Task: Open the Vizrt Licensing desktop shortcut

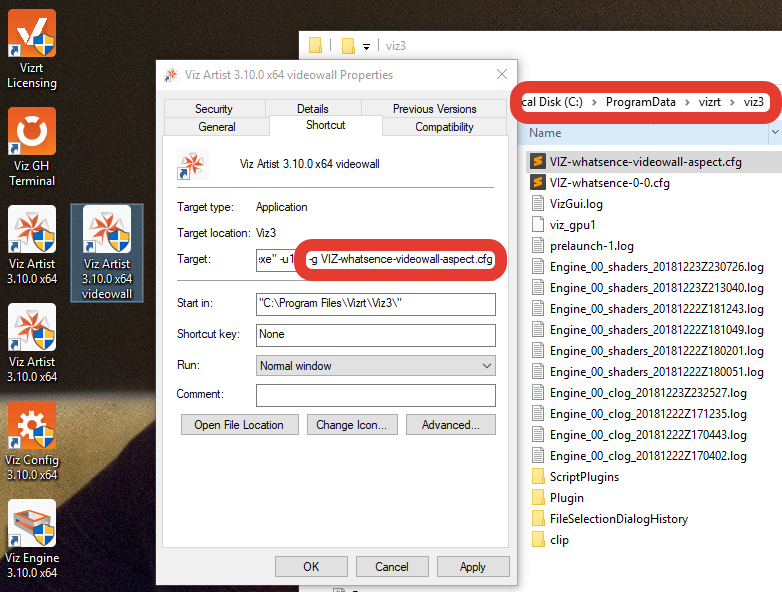Action: click(31, 49)
